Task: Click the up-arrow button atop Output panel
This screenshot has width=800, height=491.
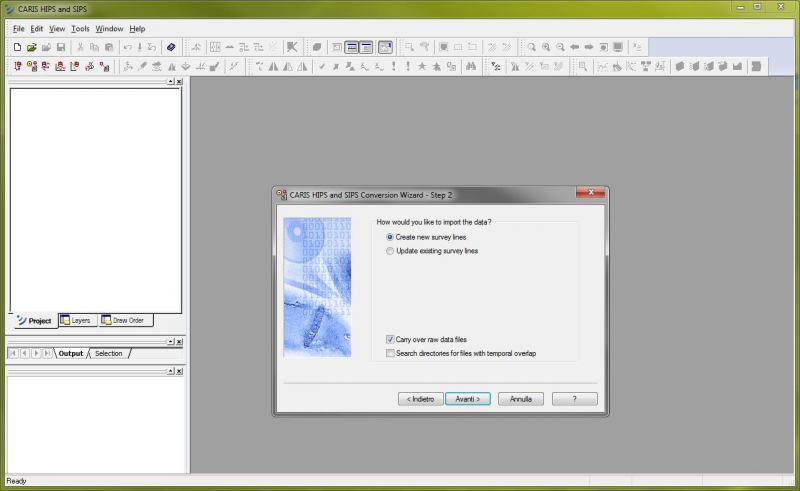Action: (171, 341)
